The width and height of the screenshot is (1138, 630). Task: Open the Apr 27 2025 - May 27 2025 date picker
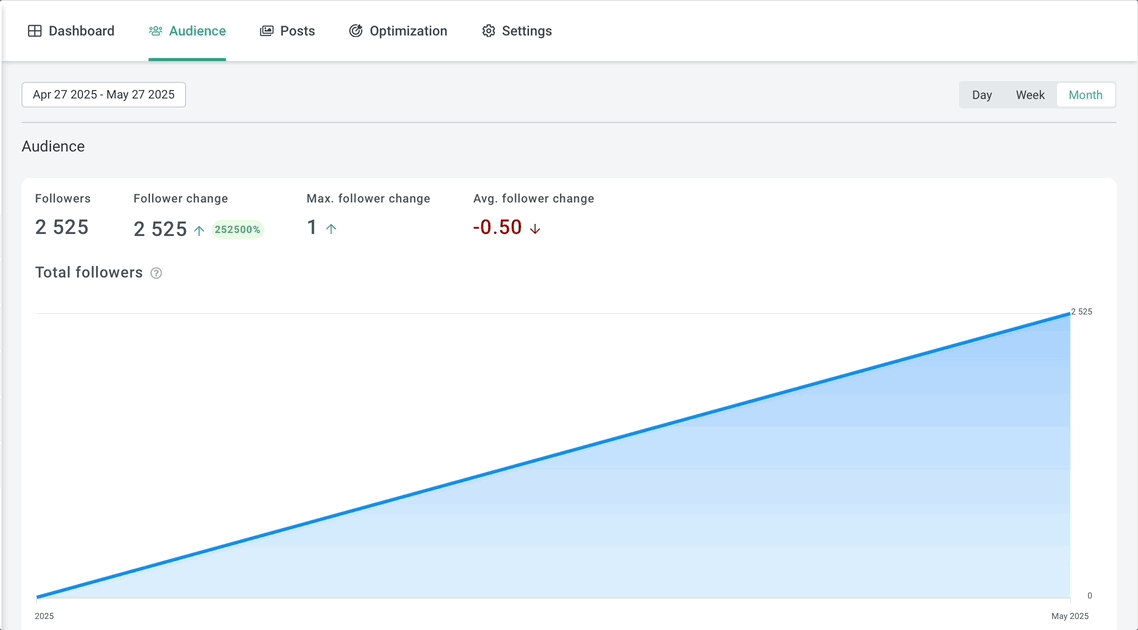(x=104, y=95)
